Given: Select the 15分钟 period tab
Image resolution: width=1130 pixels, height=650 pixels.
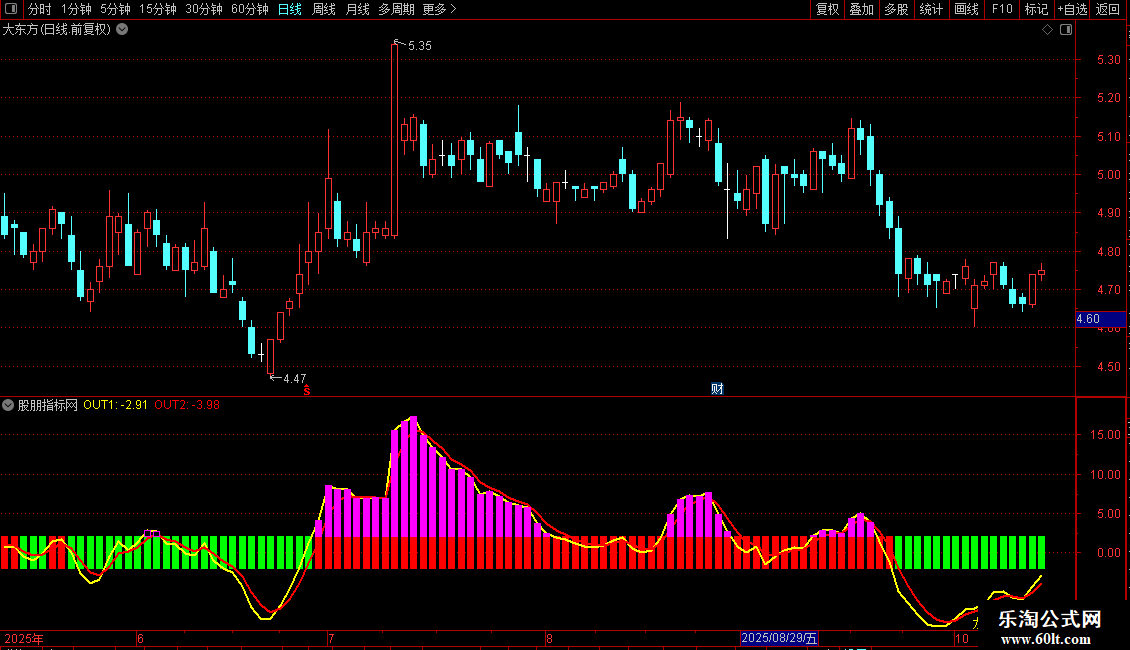Looking at the screenshot, I should pyautogui.click(x=158, y=9).
